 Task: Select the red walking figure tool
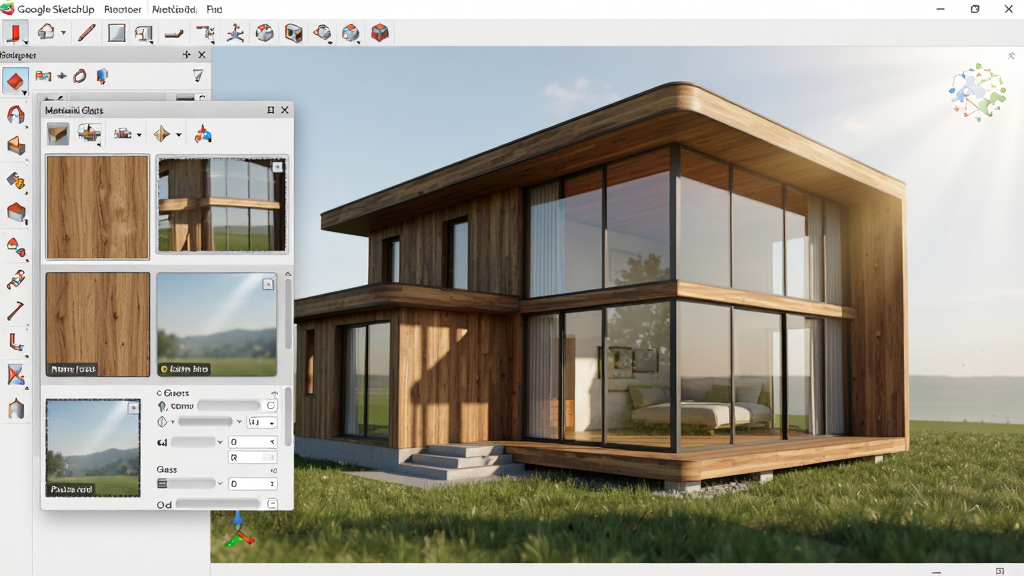(x=235, y=33)
